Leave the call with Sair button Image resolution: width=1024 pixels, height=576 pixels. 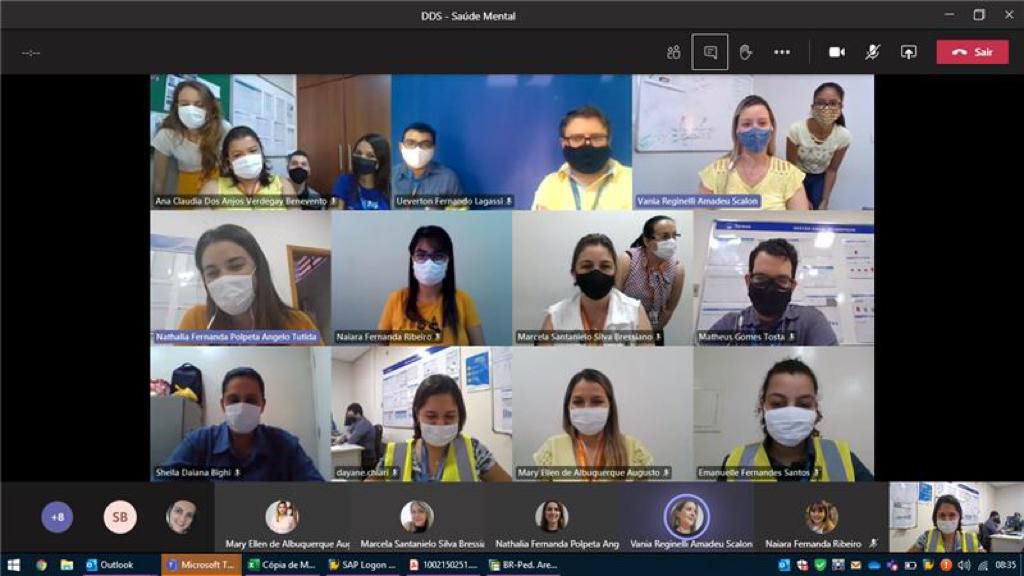(972, 52)
